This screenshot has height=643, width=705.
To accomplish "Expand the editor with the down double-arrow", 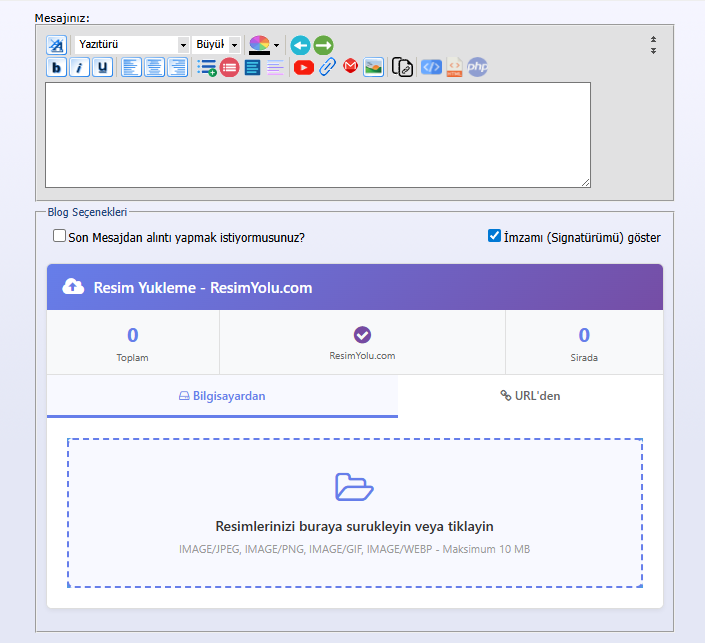I will coord(653,50).
